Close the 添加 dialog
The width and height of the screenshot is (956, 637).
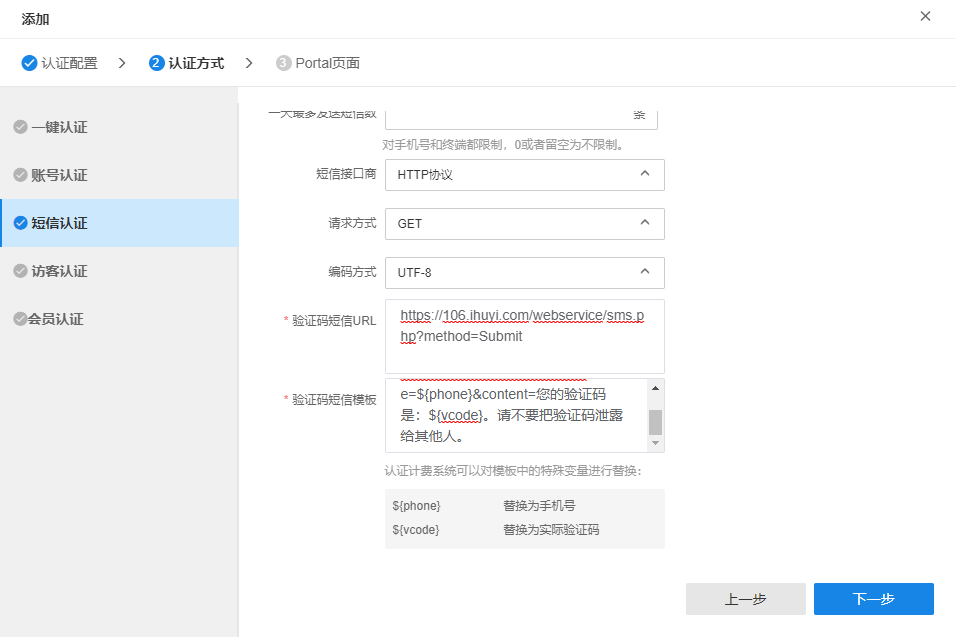point(925,16)
